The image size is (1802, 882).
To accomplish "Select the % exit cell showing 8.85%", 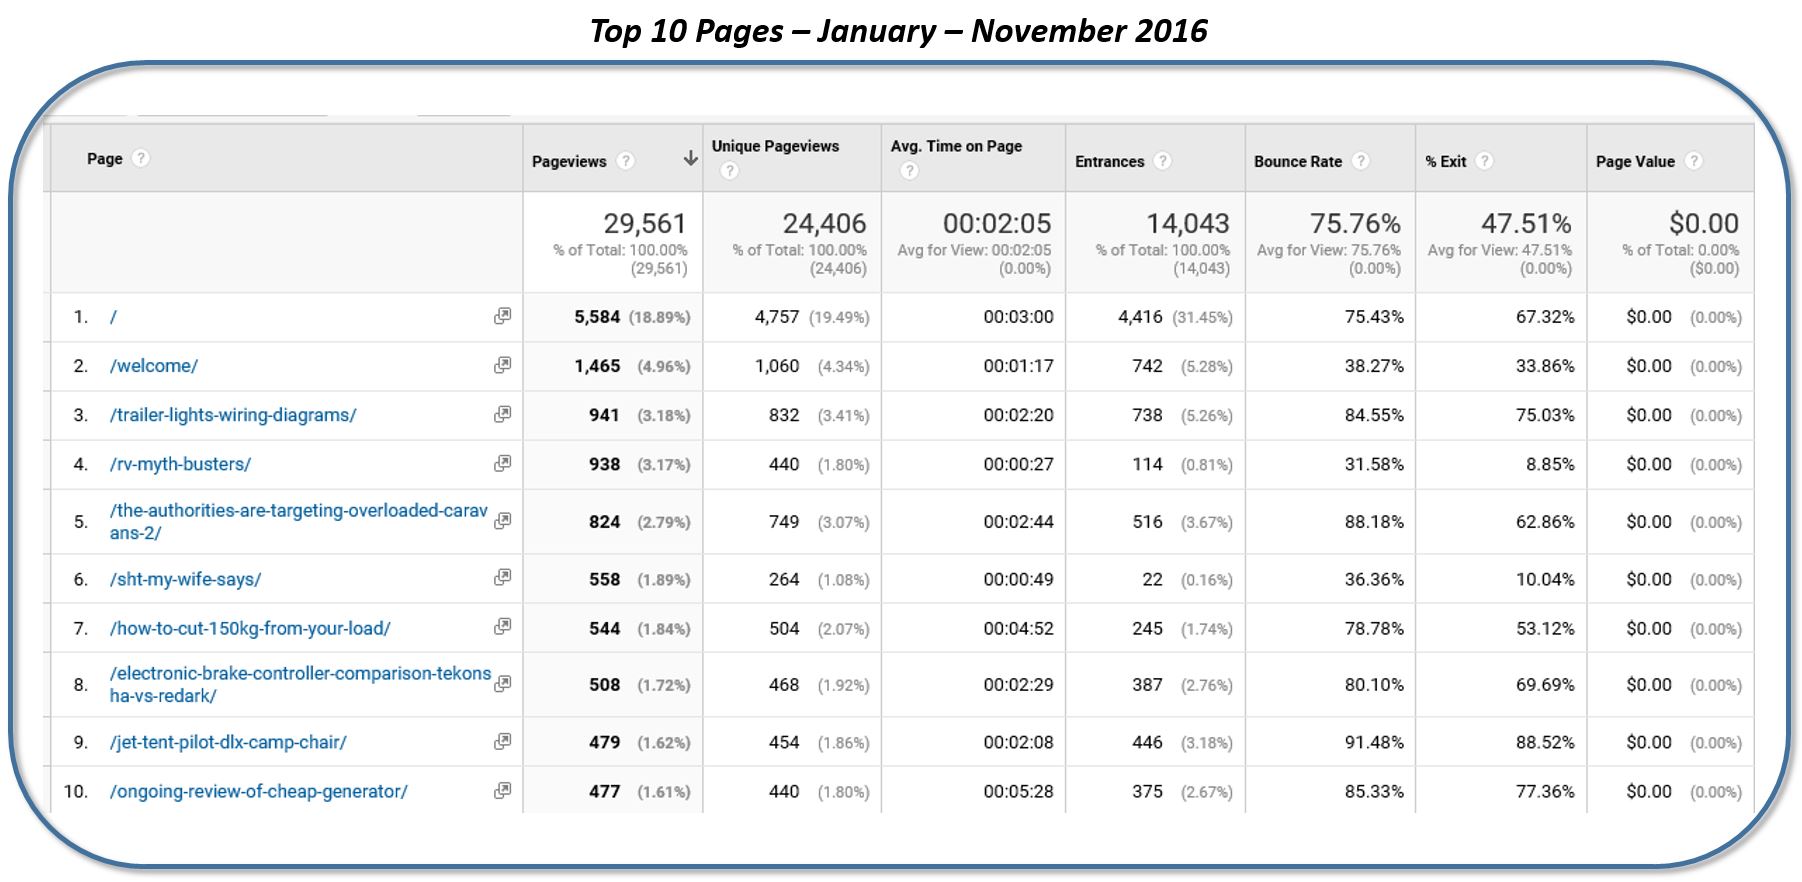I will [1550, 464].
